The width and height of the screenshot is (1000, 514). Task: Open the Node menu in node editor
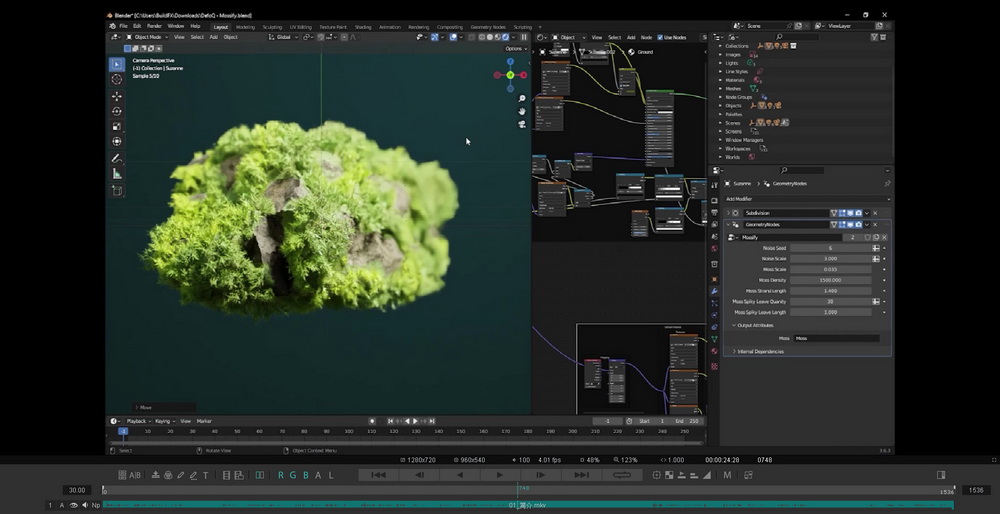(646, 38)
